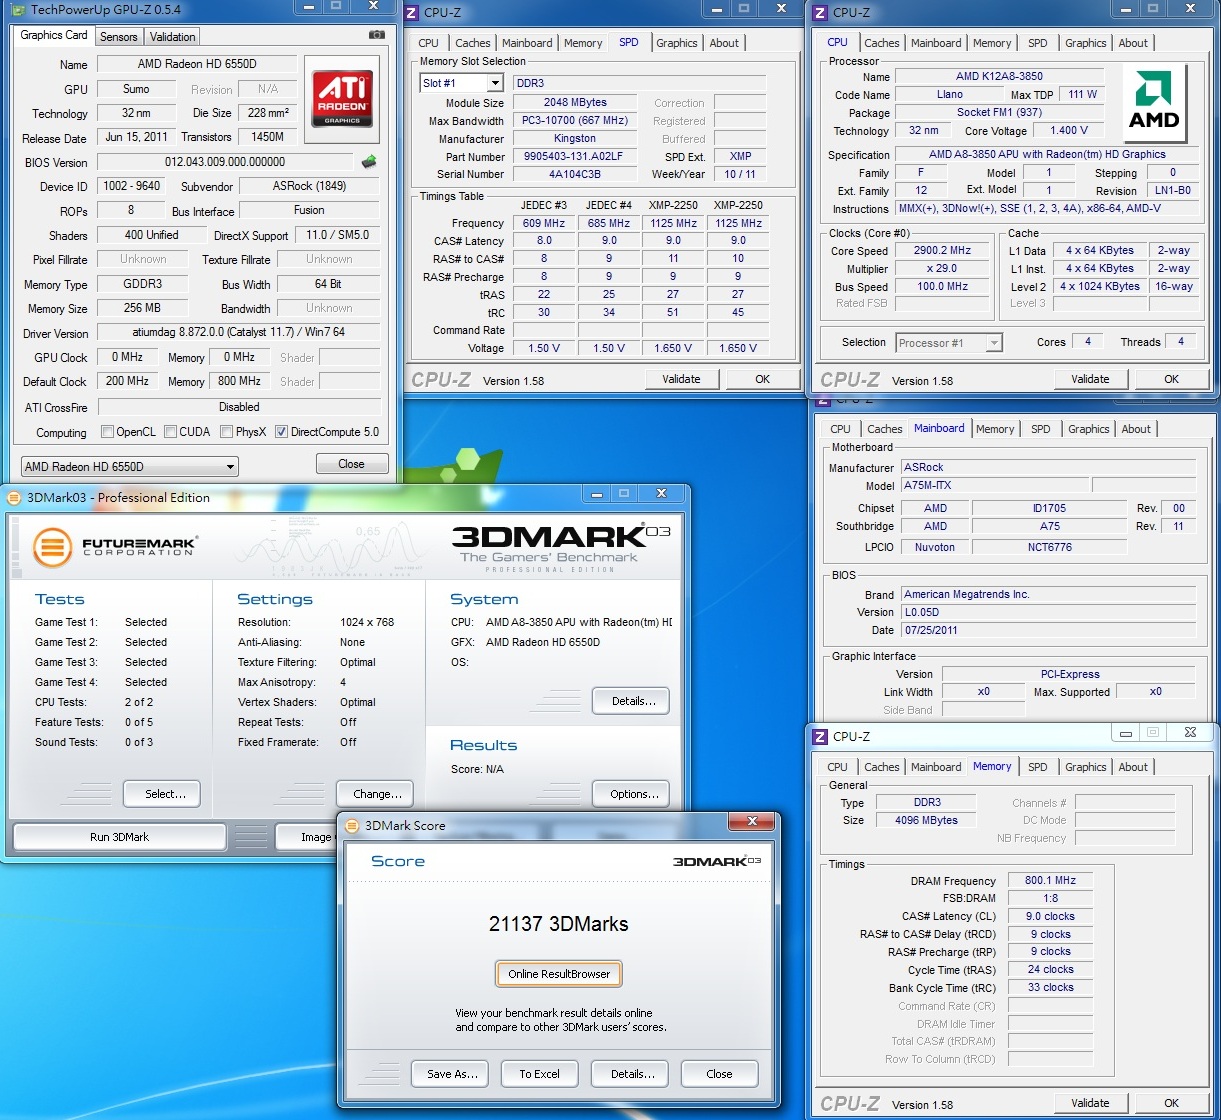The height and width of the screenshot is (1120, 1221).
Task: Open the Validation tab in GPU-Z
Action: 173,37
